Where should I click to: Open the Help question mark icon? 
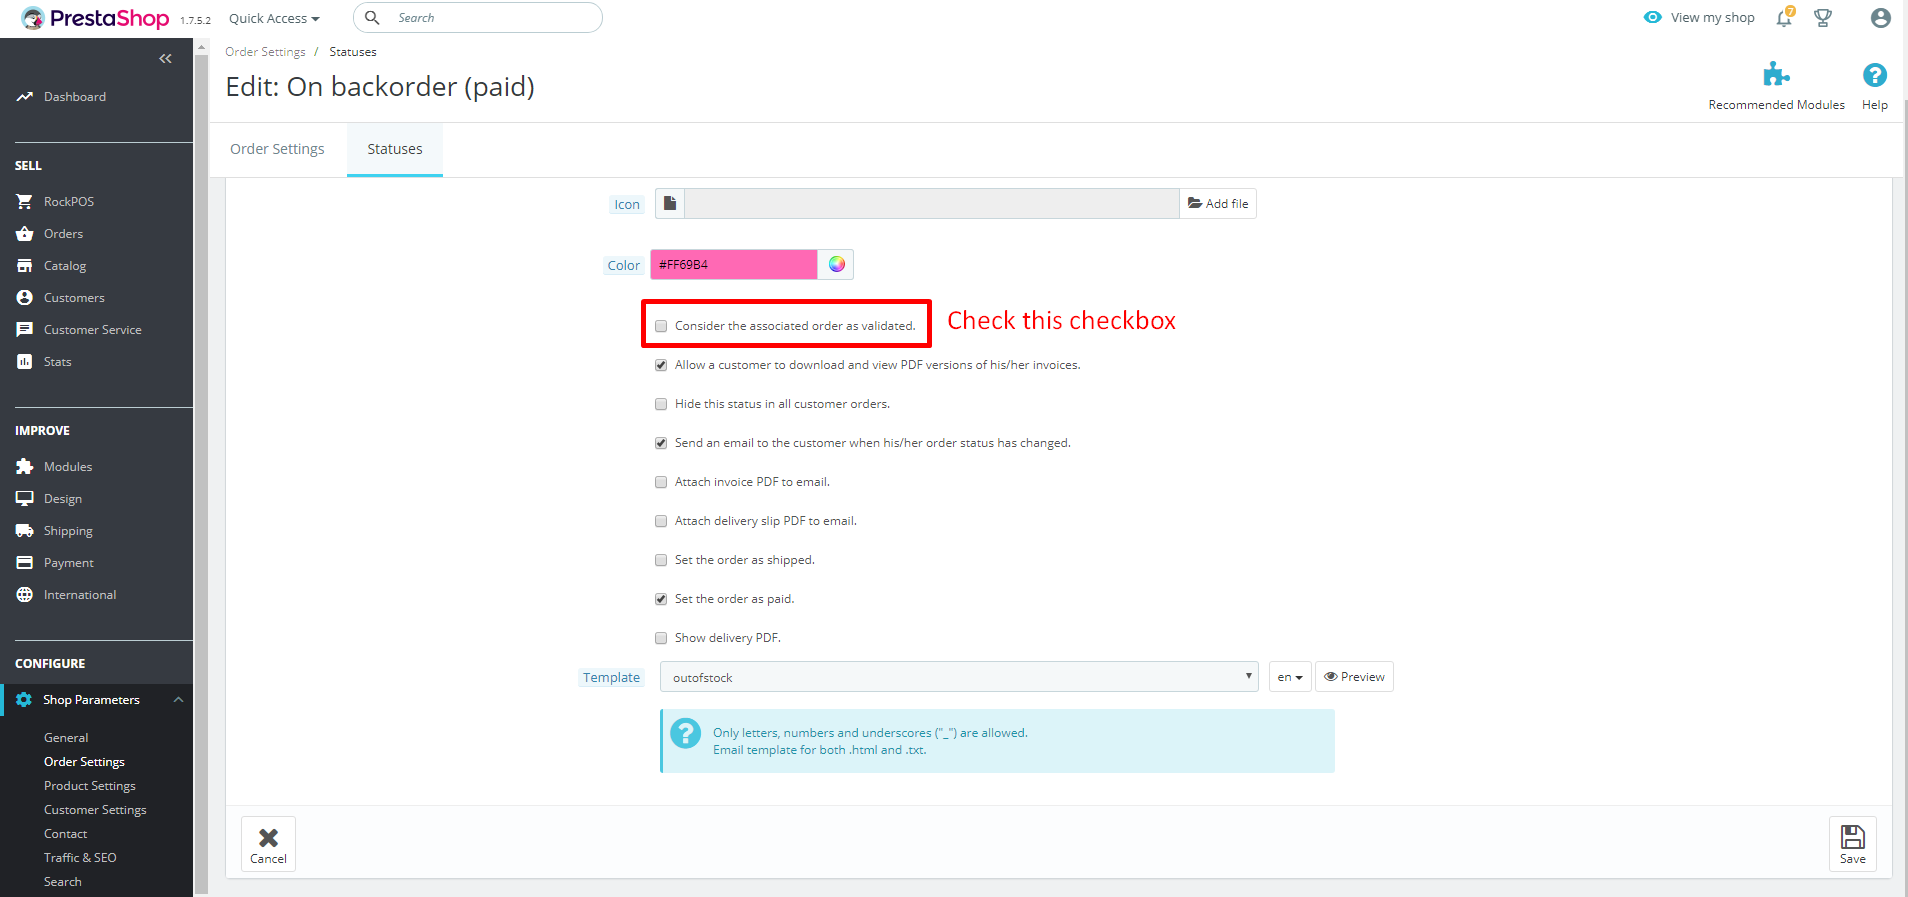(x=1874, y=76)
